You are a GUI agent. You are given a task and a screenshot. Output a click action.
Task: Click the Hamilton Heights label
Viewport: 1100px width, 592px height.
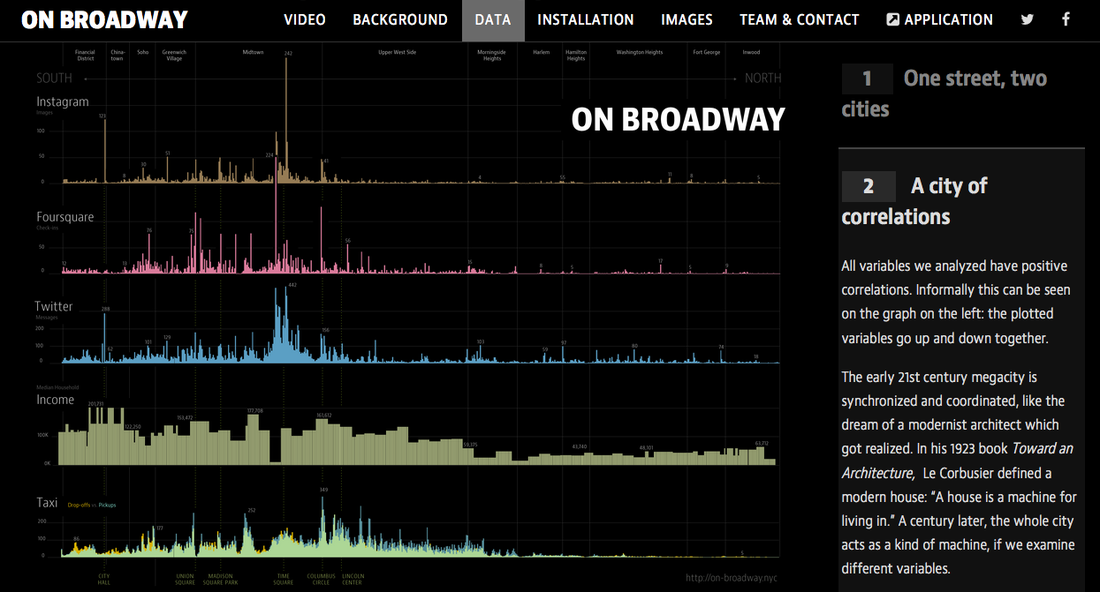coord(576,55)
